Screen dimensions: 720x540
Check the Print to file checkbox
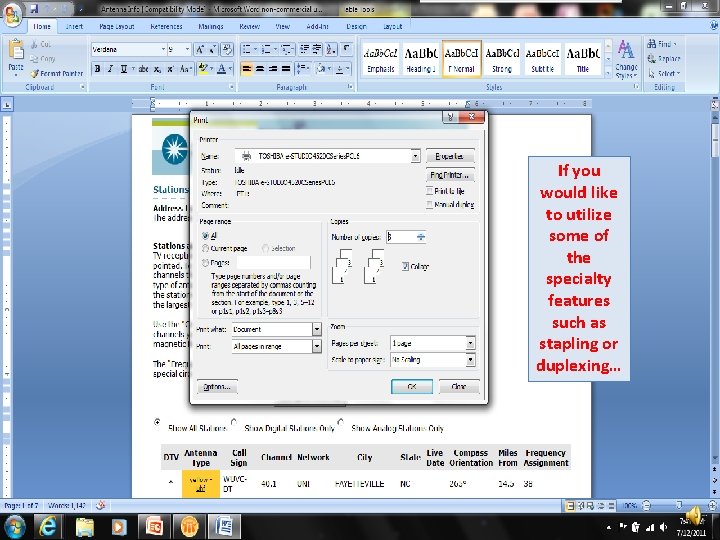click(x=429, y=191)
